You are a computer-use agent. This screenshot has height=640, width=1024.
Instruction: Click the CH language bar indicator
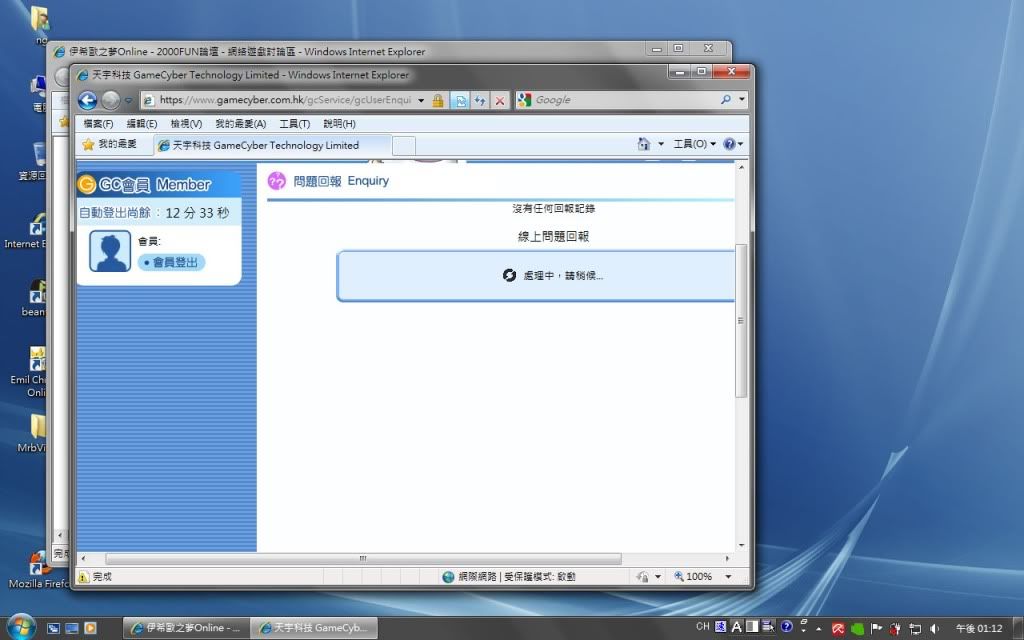703,626
